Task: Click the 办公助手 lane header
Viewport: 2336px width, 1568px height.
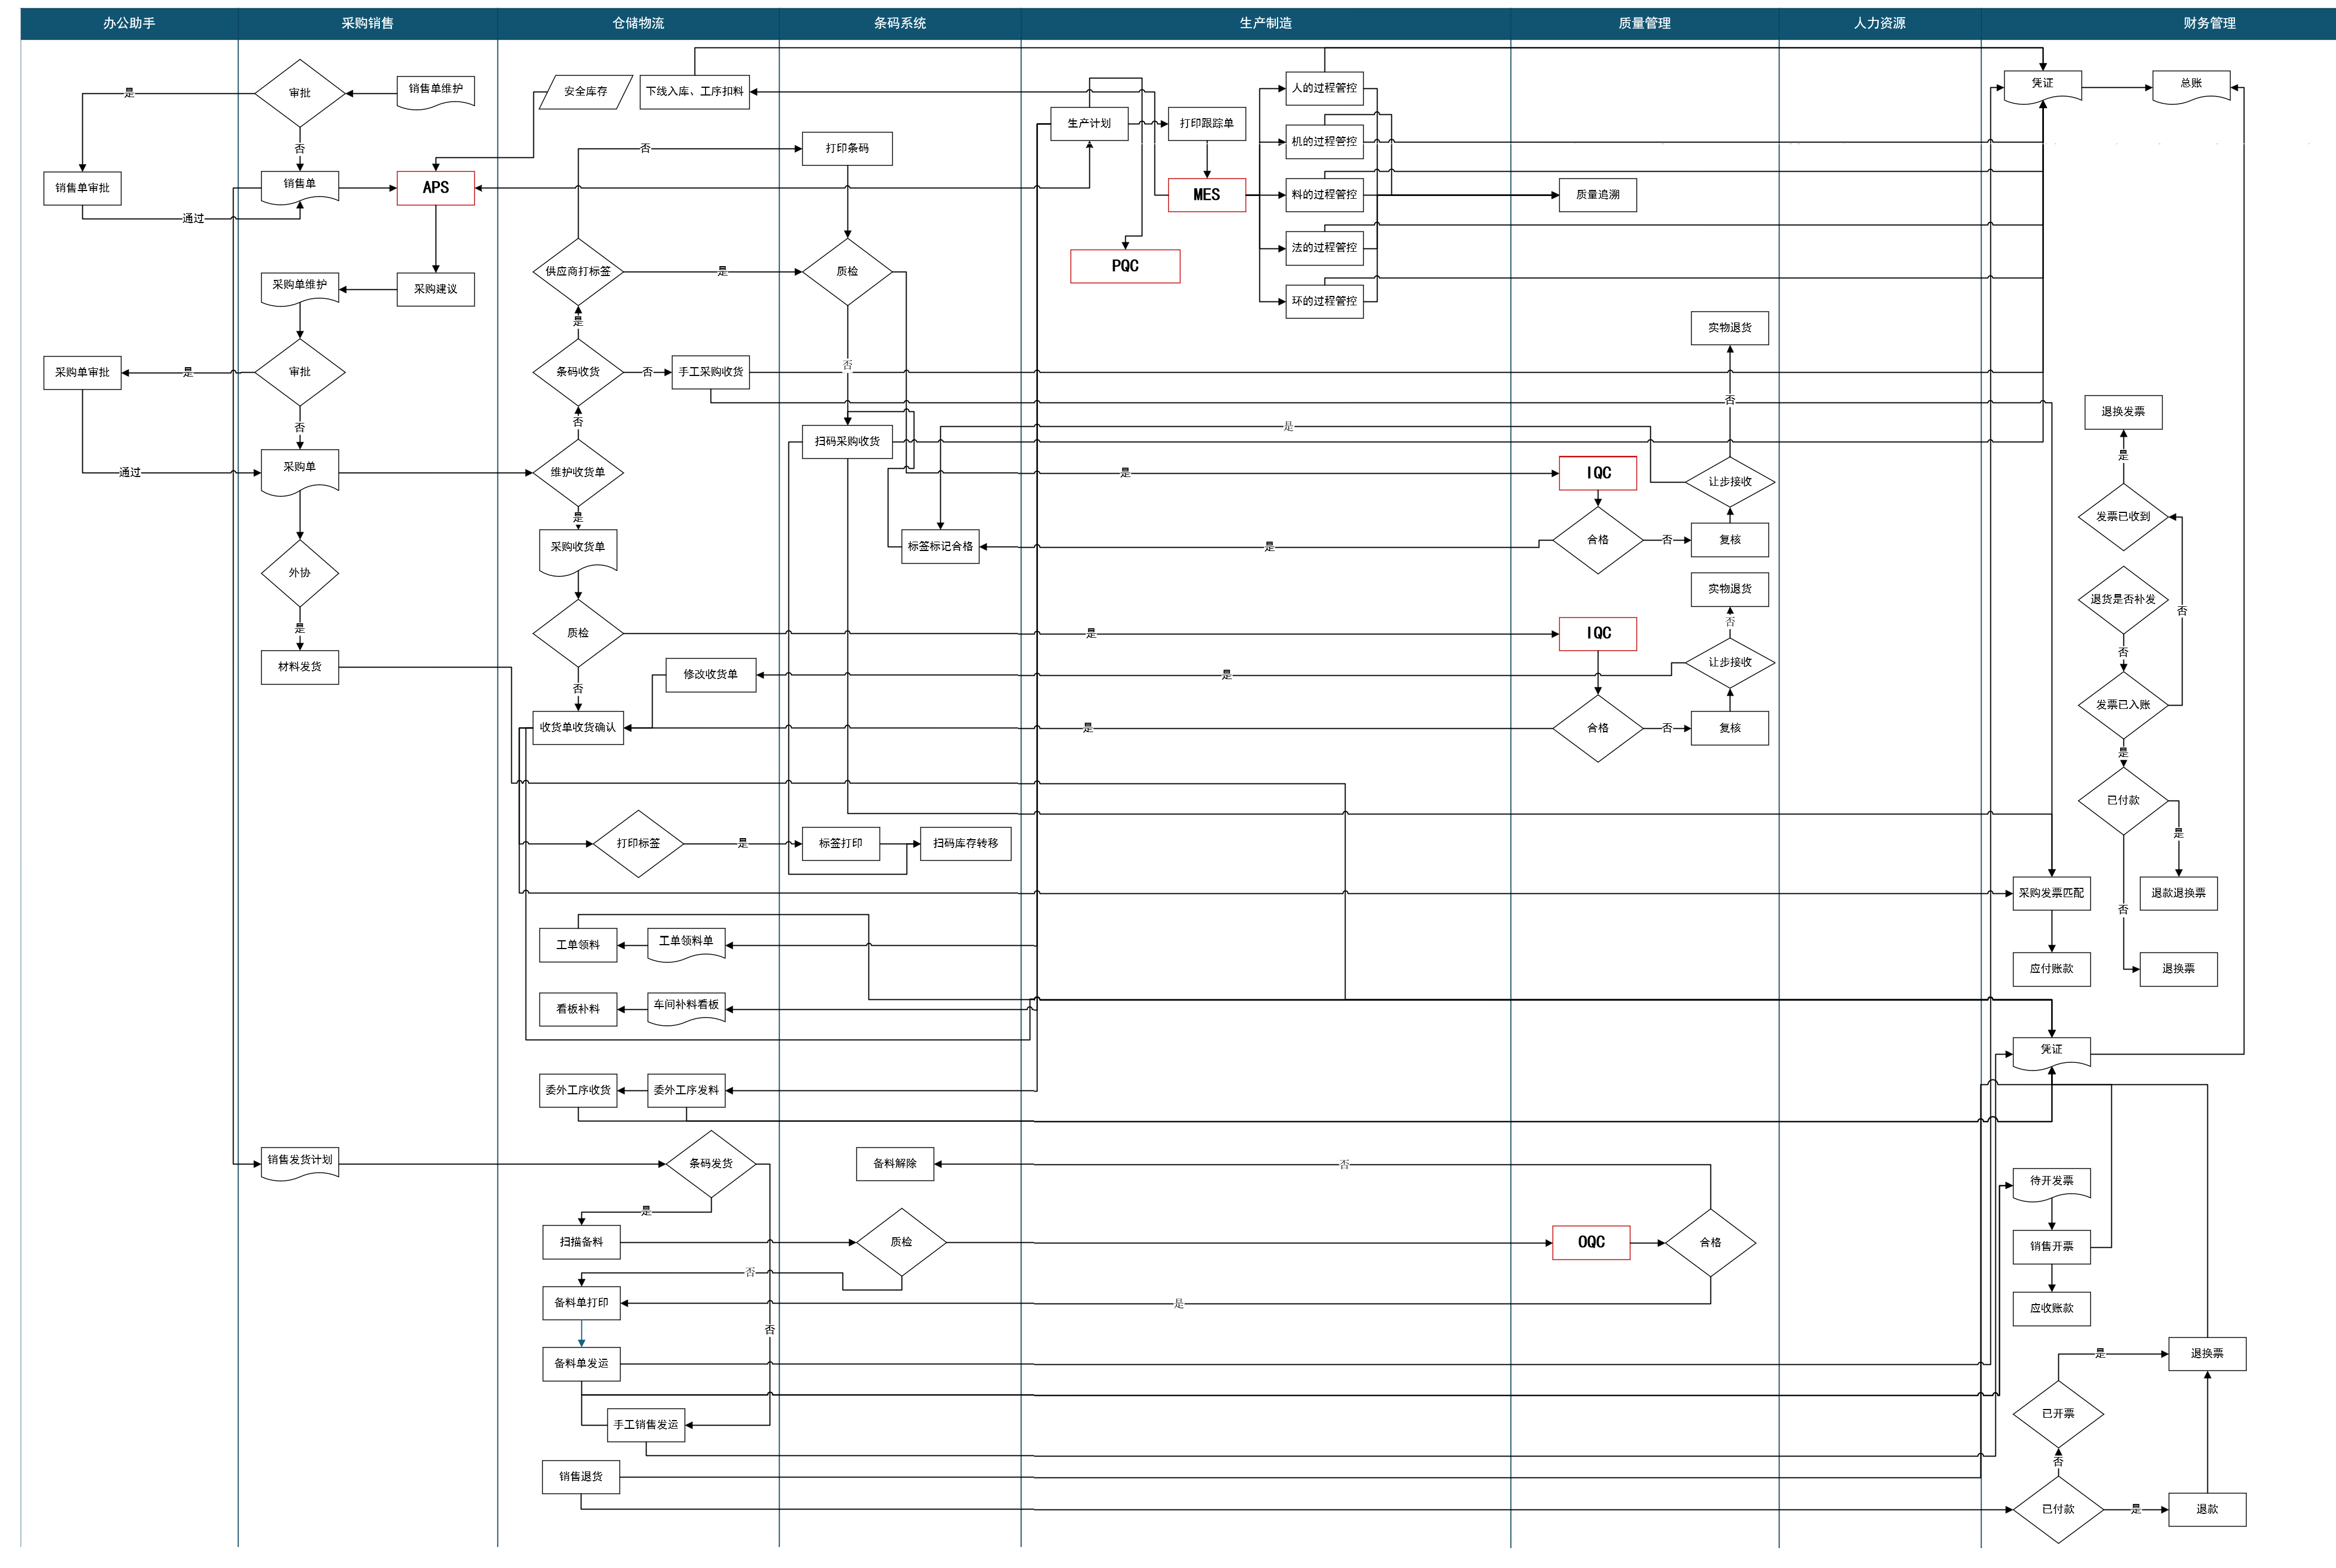Action: pyautogui.click(x=129, y=23)
